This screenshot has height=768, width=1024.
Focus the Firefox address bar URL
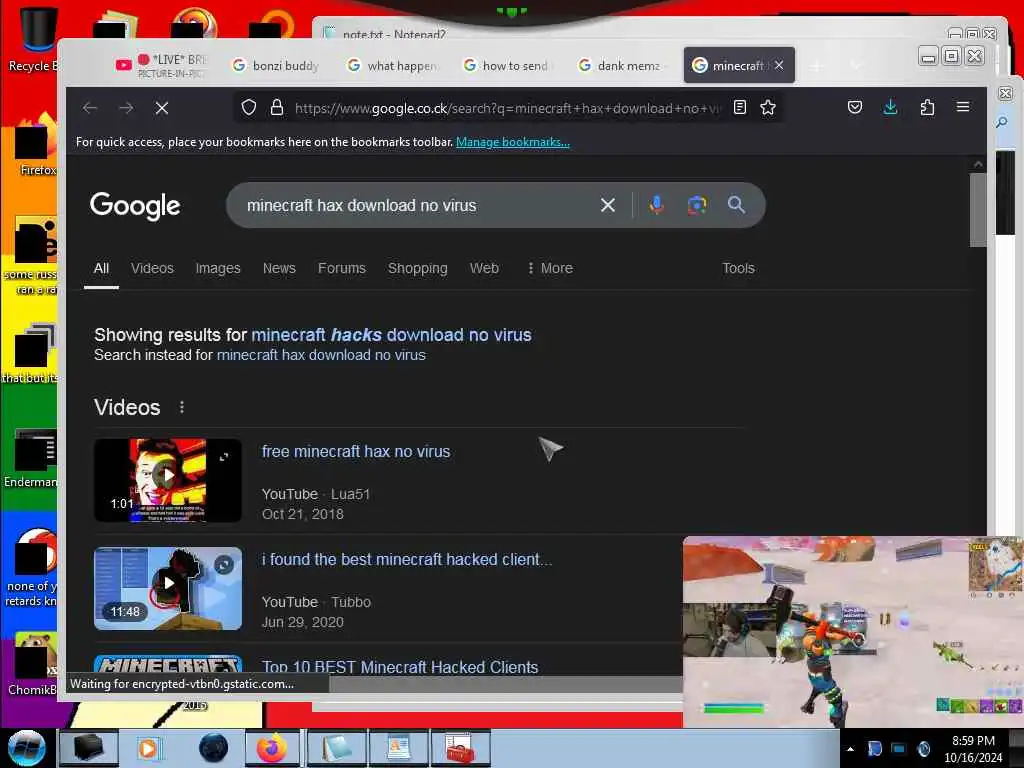click(506, 108)
